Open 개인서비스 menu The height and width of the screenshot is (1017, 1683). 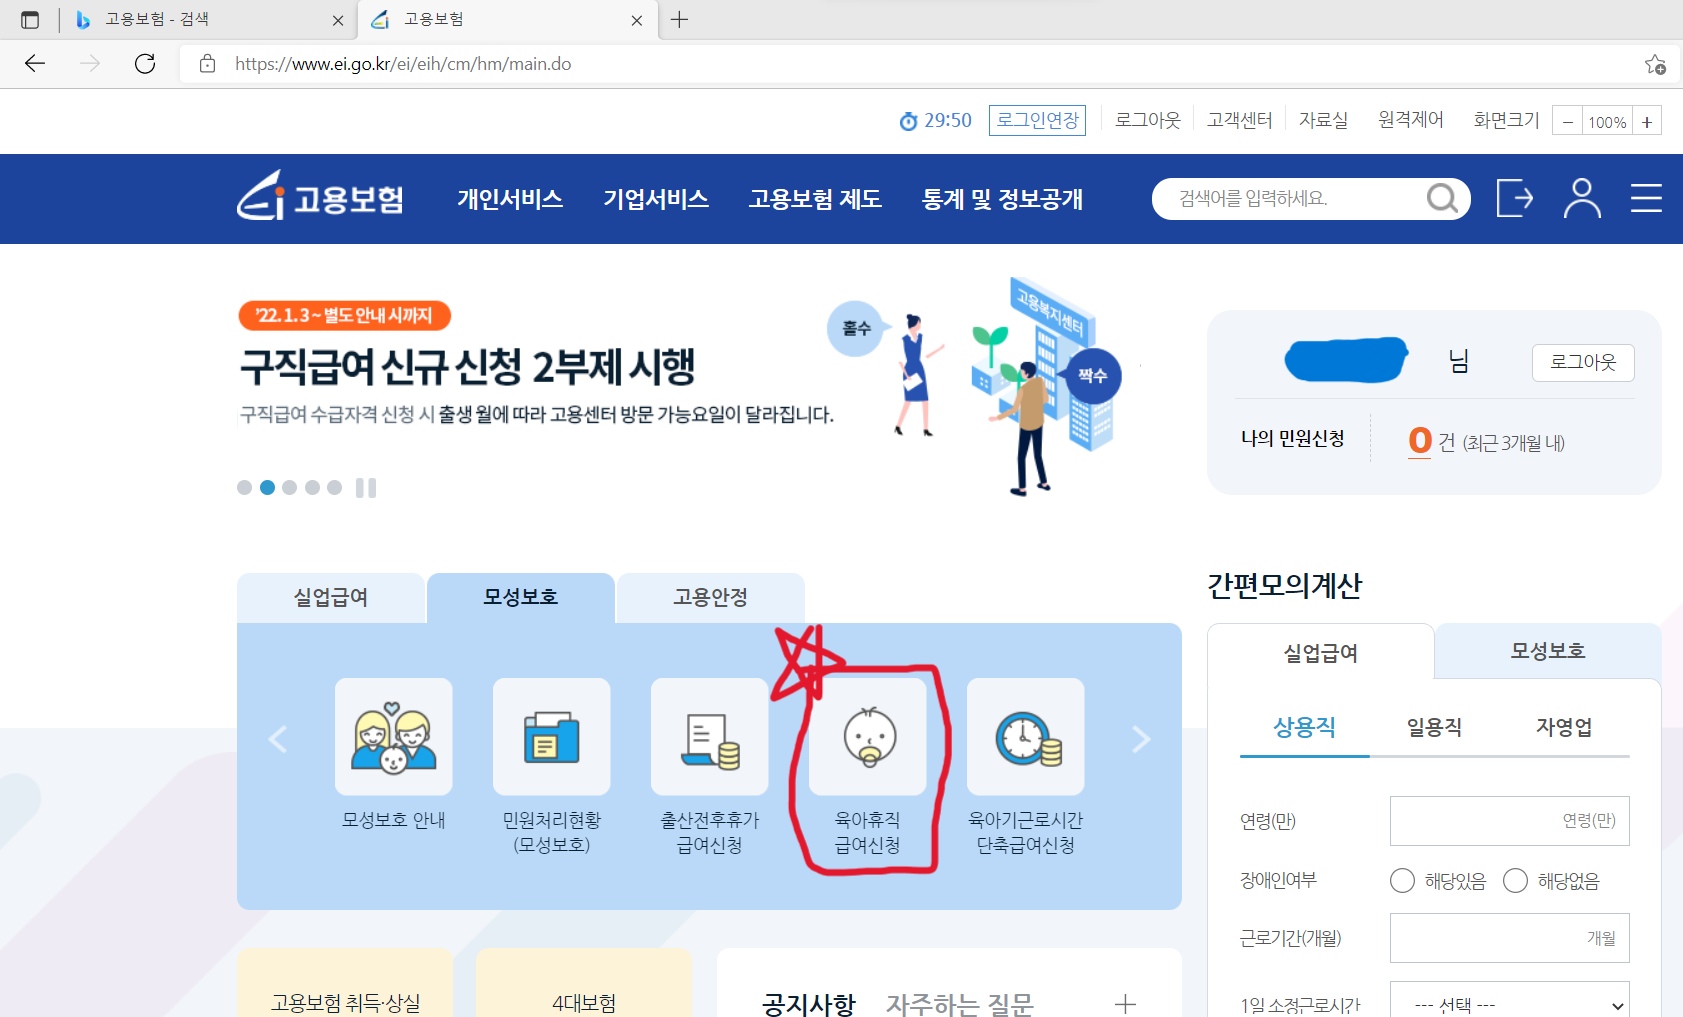coord(510,199)
